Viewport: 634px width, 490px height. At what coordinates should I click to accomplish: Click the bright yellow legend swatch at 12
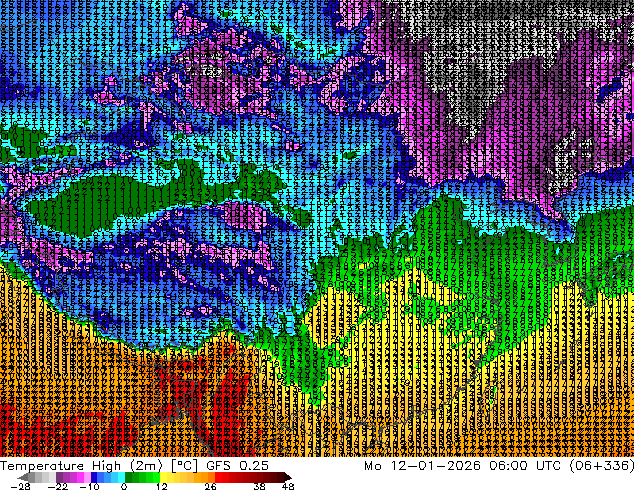(x=163, y=477)
